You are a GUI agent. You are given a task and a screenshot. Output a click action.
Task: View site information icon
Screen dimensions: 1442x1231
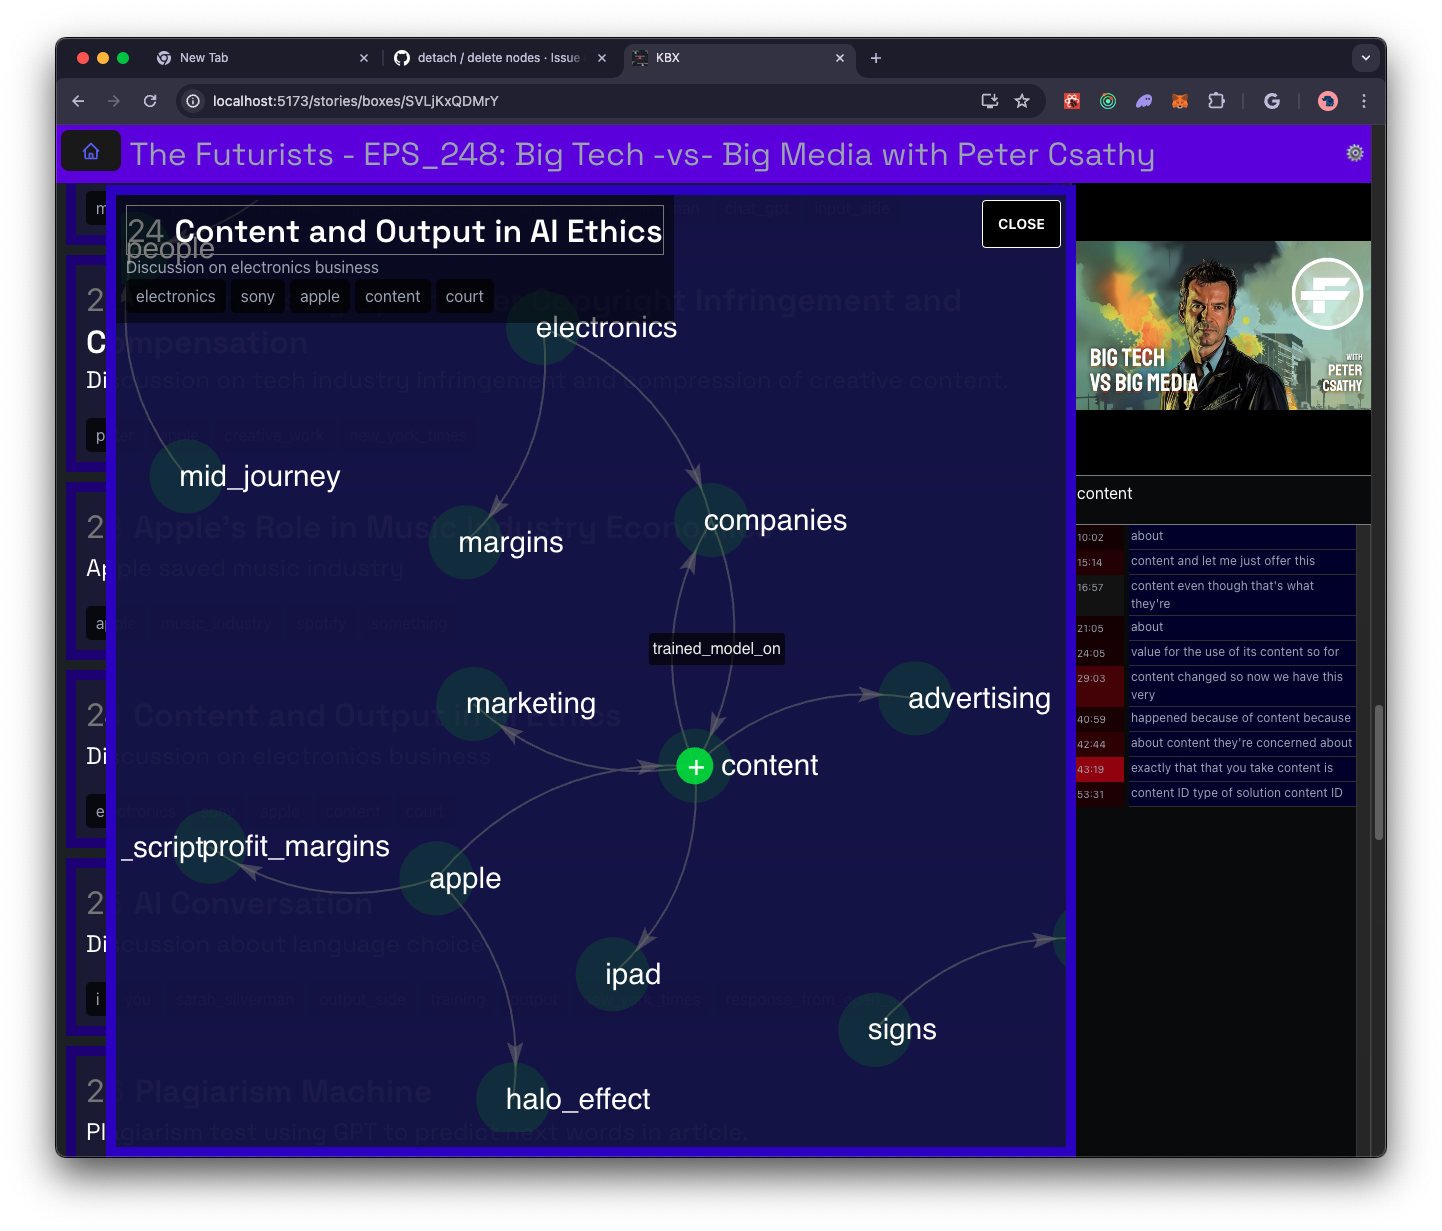coord(194,101)
